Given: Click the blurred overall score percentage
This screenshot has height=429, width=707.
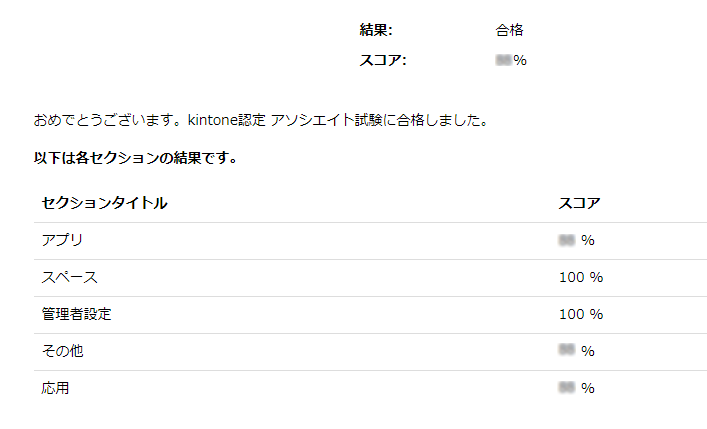Looking at the screenshot, I should pyautogui.click(x=511, y=60).
